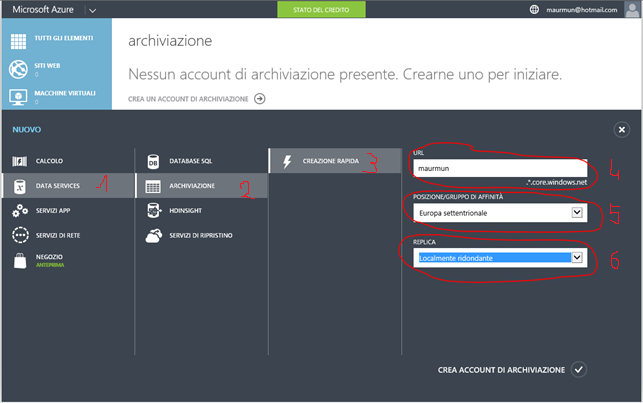Close the Nuovo panel with X button
643x403 pixels.
(x=621, y=130)
